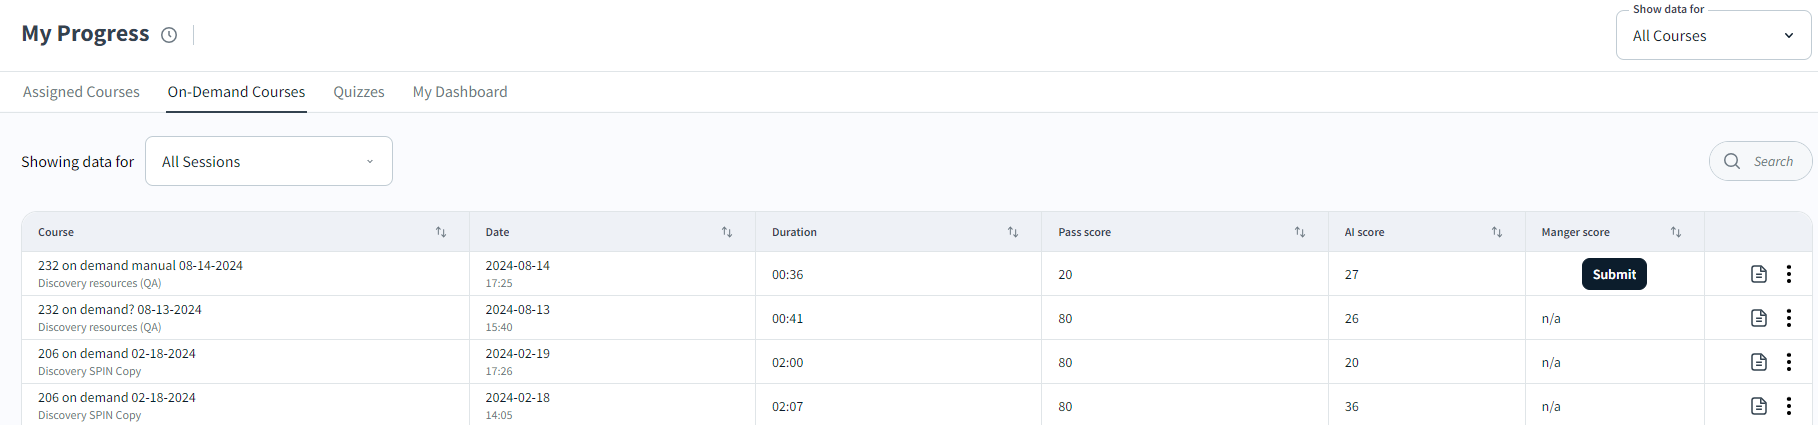This screenshot has width=1818, height=425.
Task: Switch to Quizzes tab
Action: tap(358, 92)
